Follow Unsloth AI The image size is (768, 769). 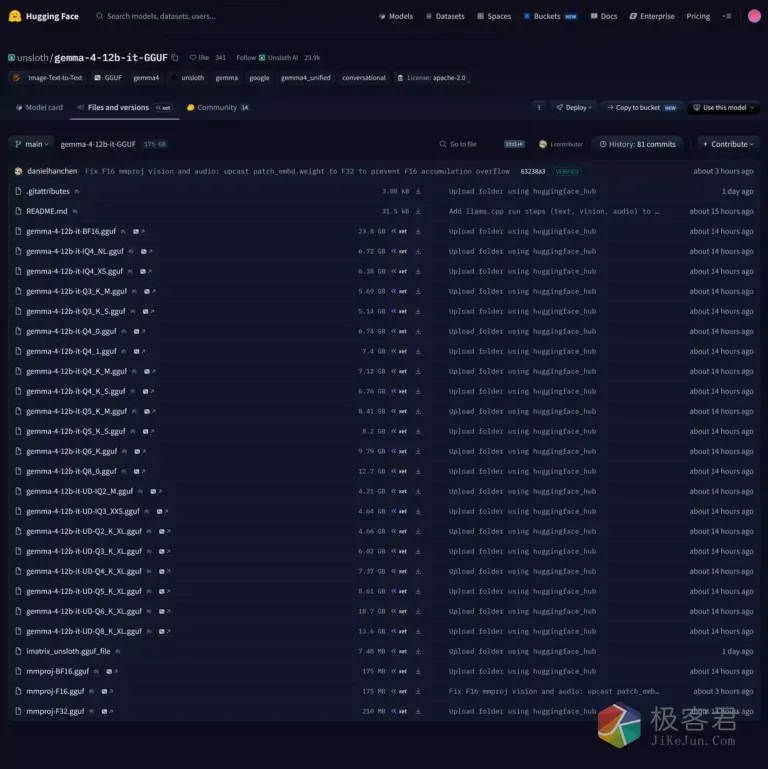[x=246, y=58]
